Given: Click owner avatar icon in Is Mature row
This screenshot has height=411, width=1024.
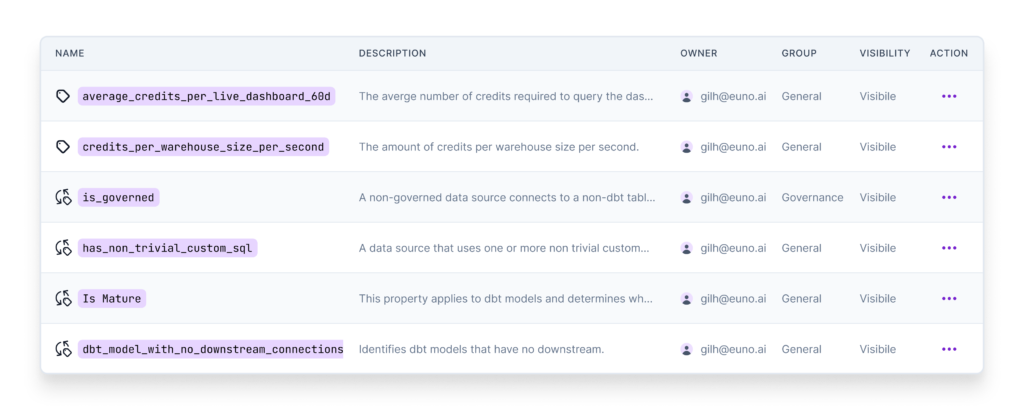Looking at the screenshot, I should [x=686, y=299].
